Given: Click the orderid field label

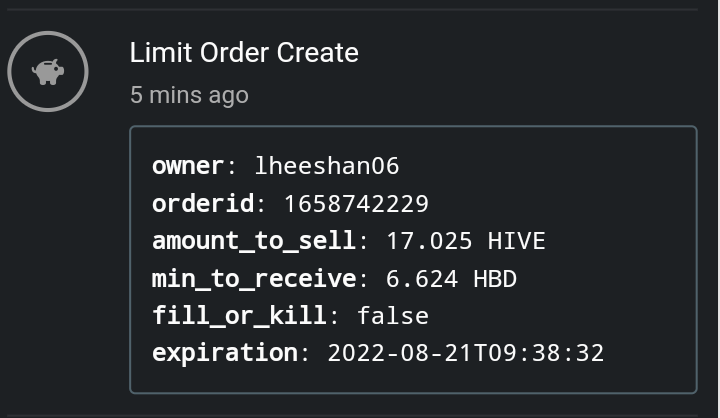Looking at the screenshot, I should [x=202, y=203].
